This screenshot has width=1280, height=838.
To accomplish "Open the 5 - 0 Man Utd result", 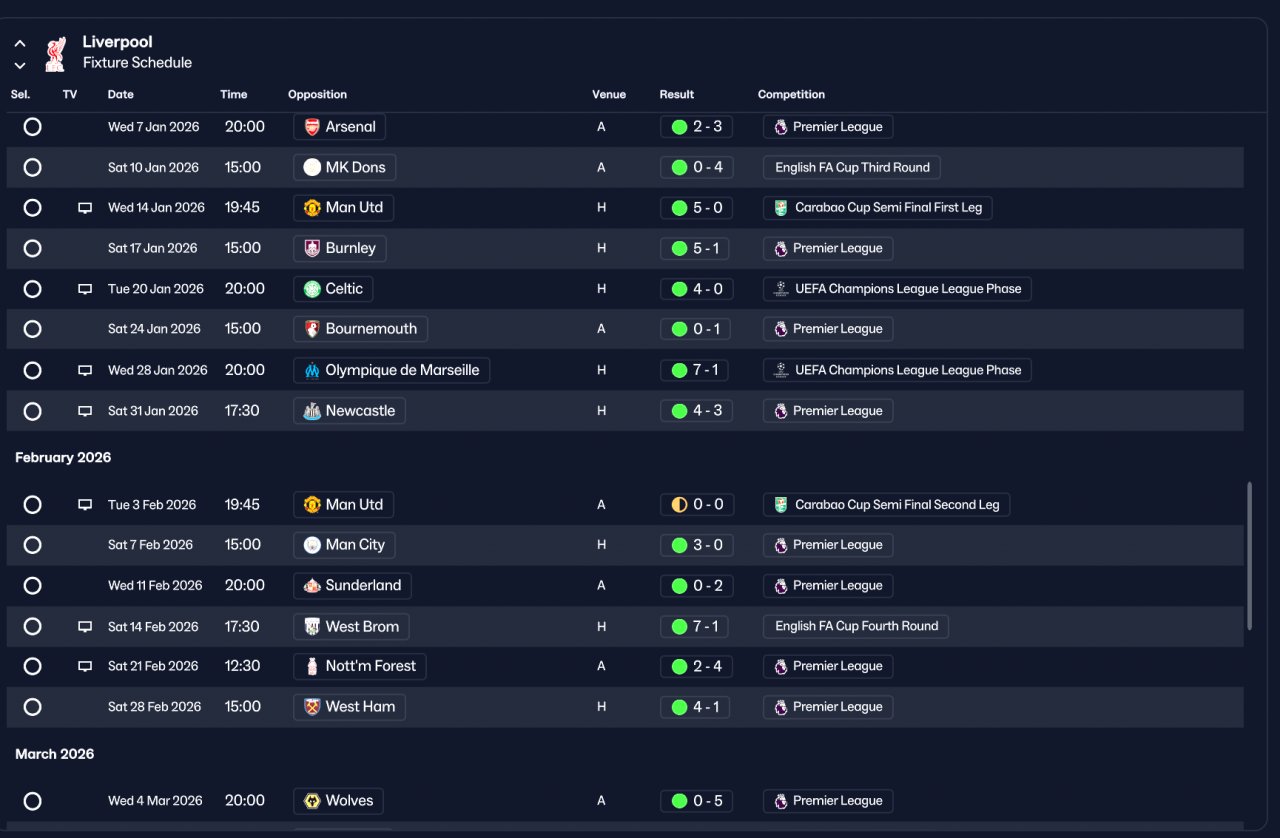I will (696, 208).
